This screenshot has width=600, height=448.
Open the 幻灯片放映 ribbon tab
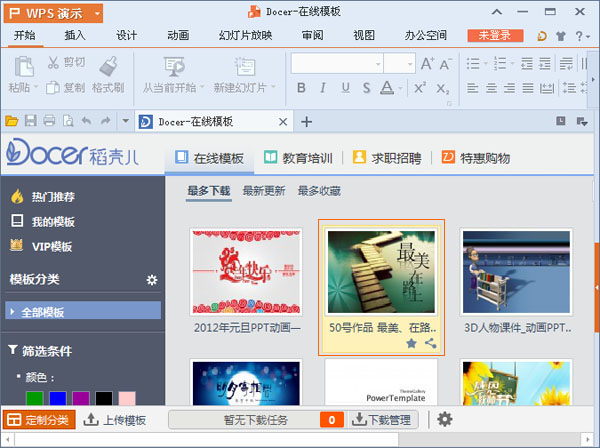[x=245, y=36]
